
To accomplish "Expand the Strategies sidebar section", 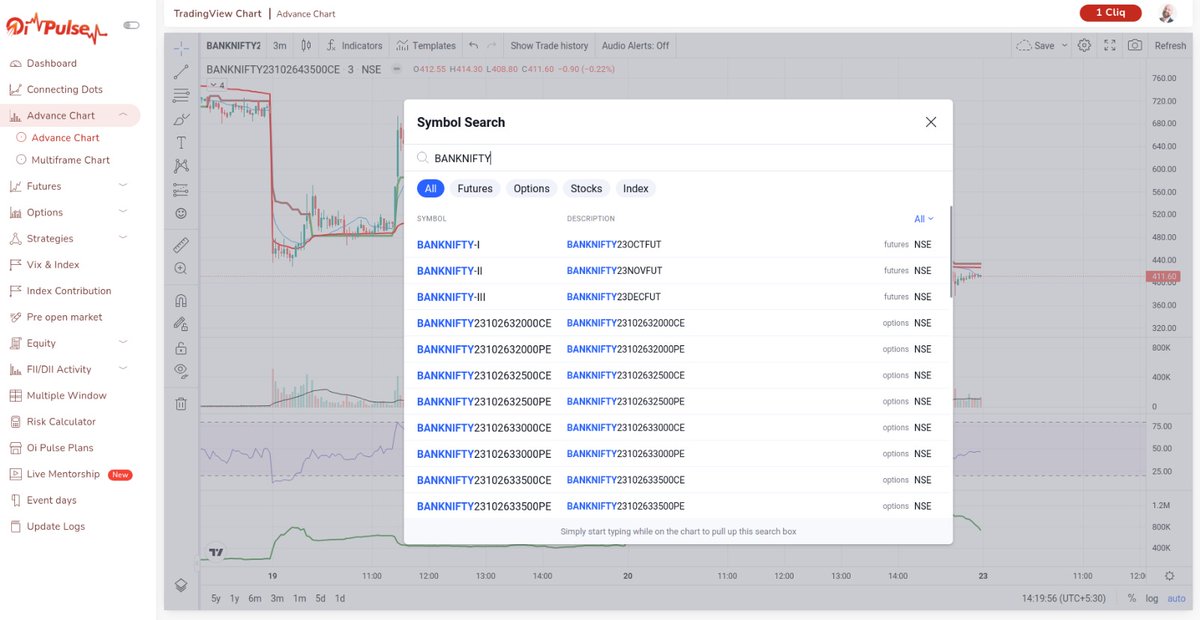I will pos(123,238).
